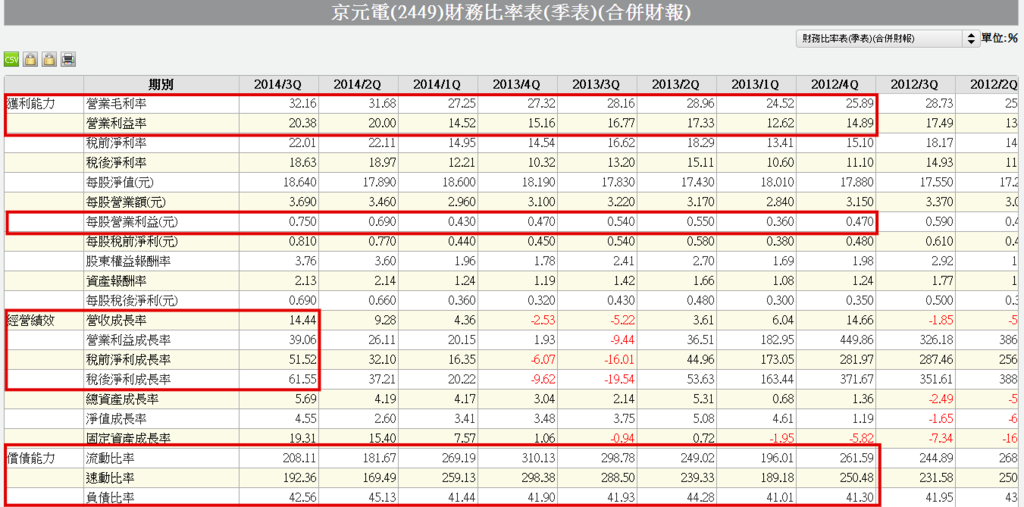The image size is (1024, 507).
Task: Select the 2013/3Q column header
Action: 597,85
